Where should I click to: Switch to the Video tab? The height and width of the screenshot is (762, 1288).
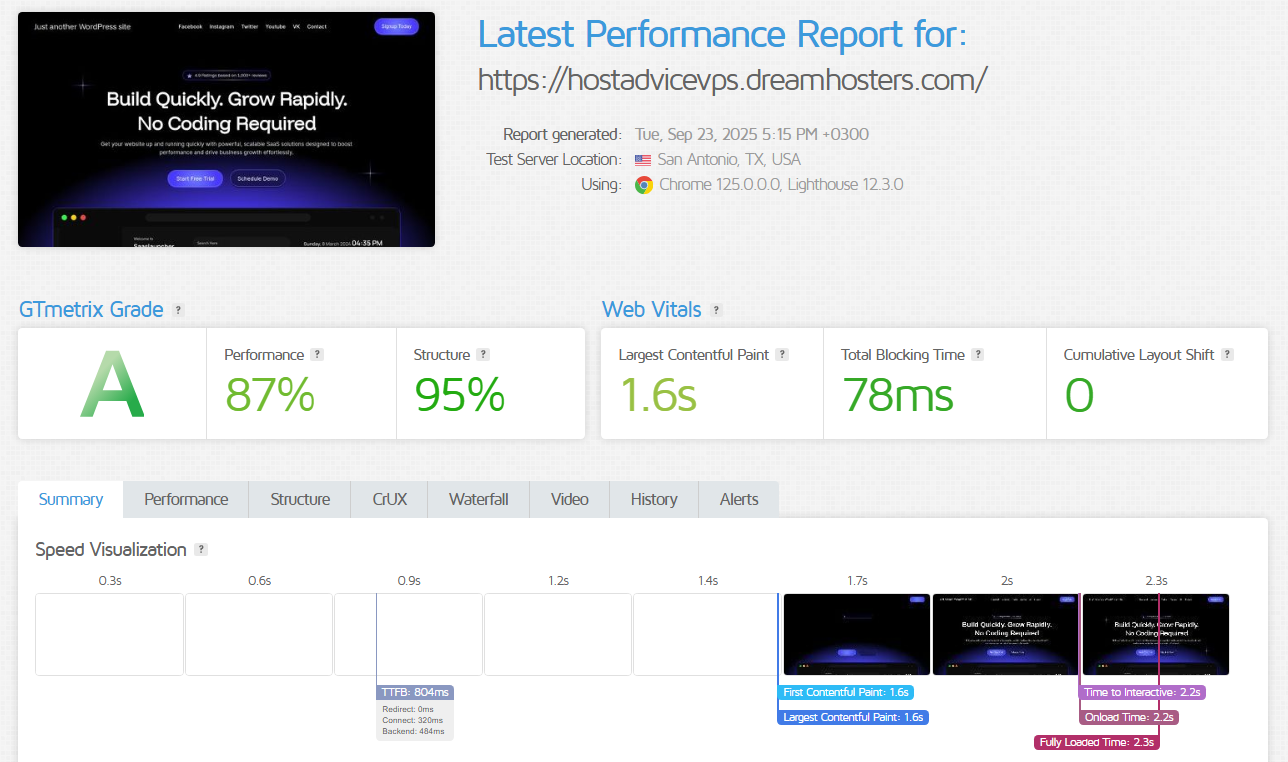click(570, 499)
